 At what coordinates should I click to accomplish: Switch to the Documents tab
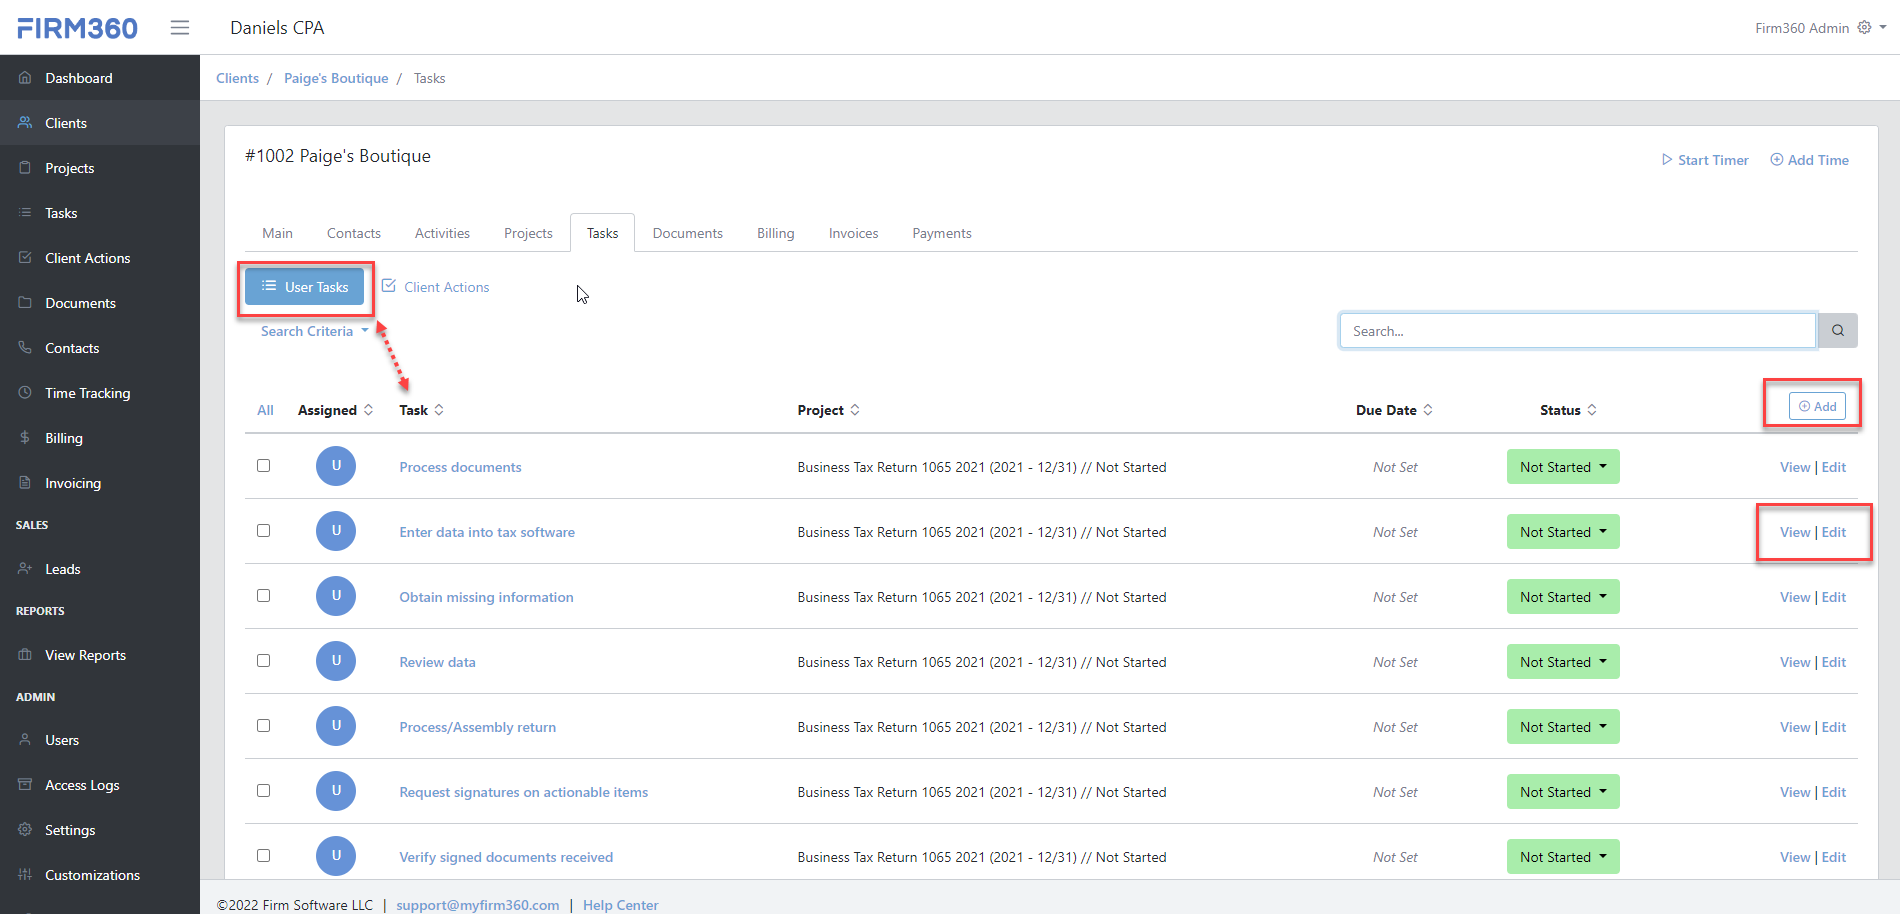coord(687,232)
